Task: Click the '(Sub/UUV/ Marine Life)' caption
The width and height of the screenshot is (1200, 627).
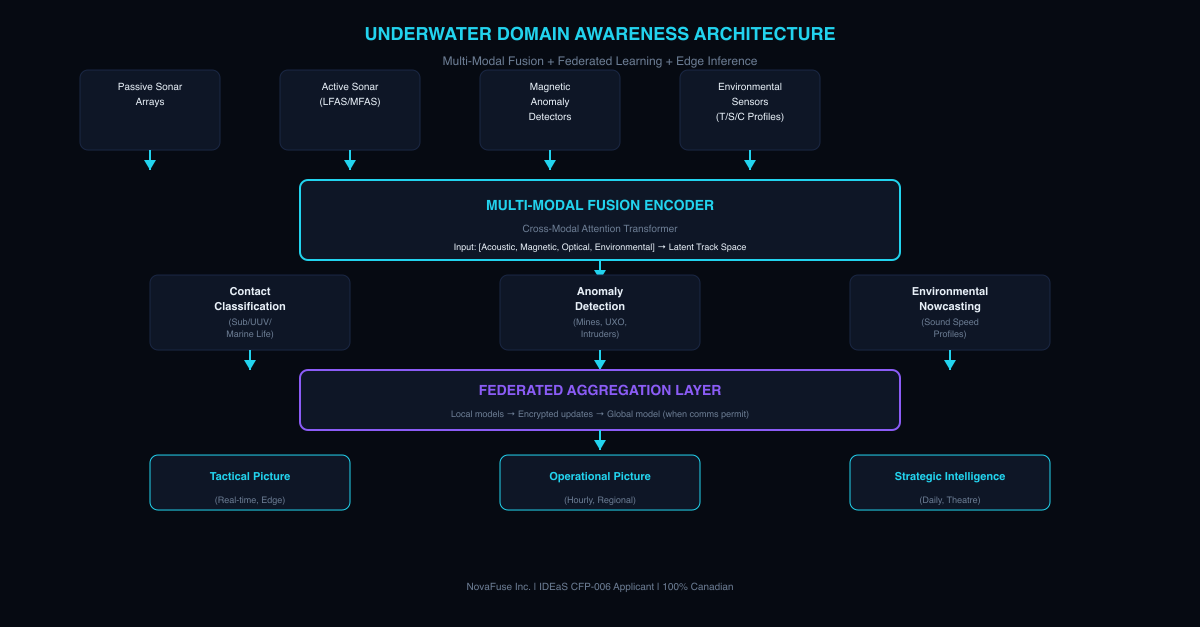Action: click(250, 328)
